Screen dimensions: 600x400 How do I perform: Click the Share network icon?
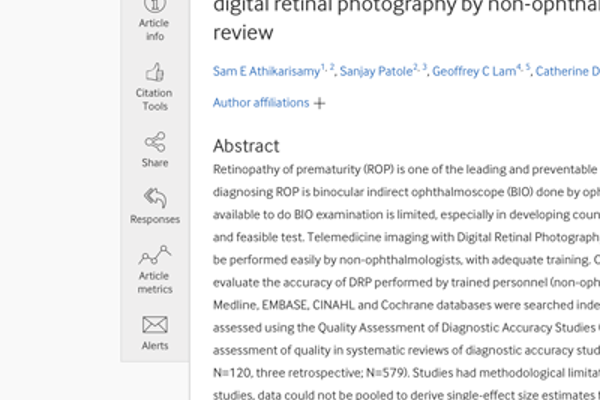[154, 141]
